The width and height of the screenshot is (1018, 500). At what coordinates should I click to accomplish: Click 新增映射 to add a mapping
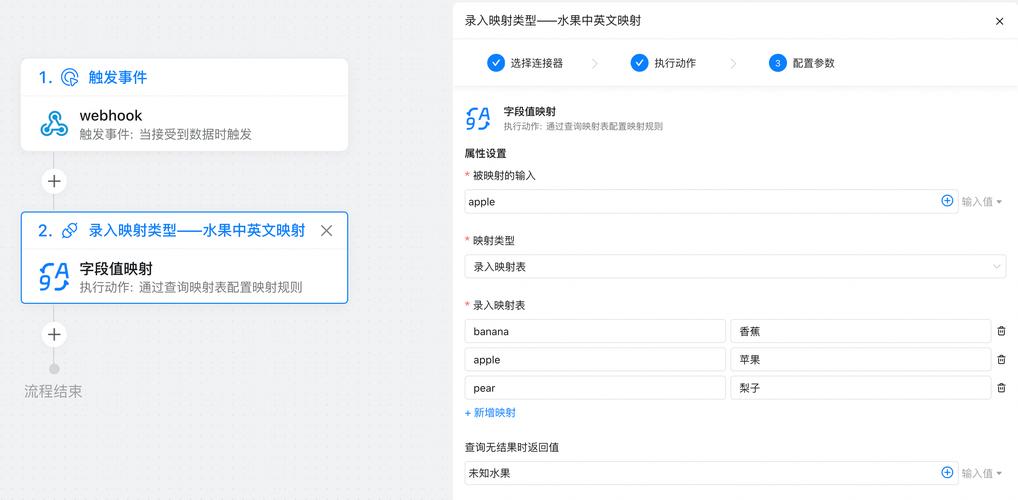pos(490,413)
